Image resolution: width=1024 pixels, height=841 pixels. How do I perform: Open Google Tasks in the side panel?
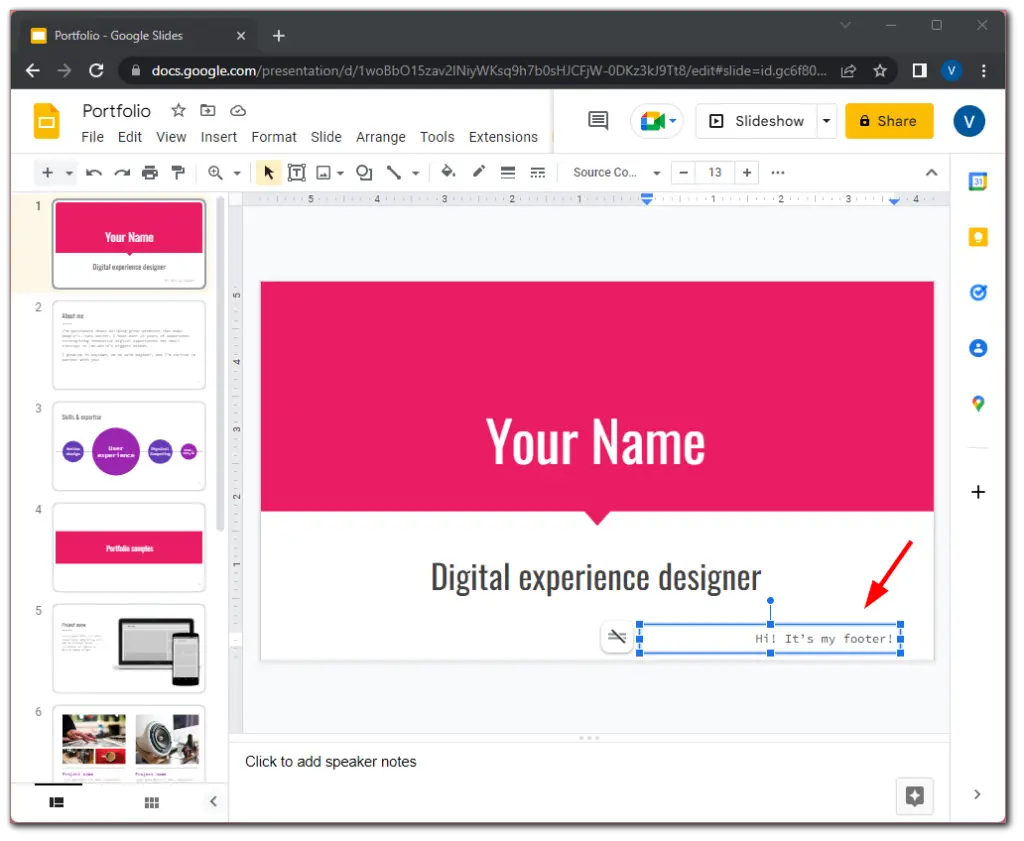[x=977, y=292]
